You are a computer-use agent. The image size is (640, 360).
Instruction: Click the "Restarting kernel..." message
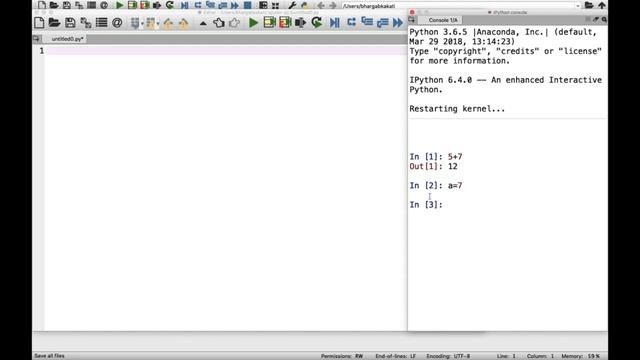[x=457, y=109]
